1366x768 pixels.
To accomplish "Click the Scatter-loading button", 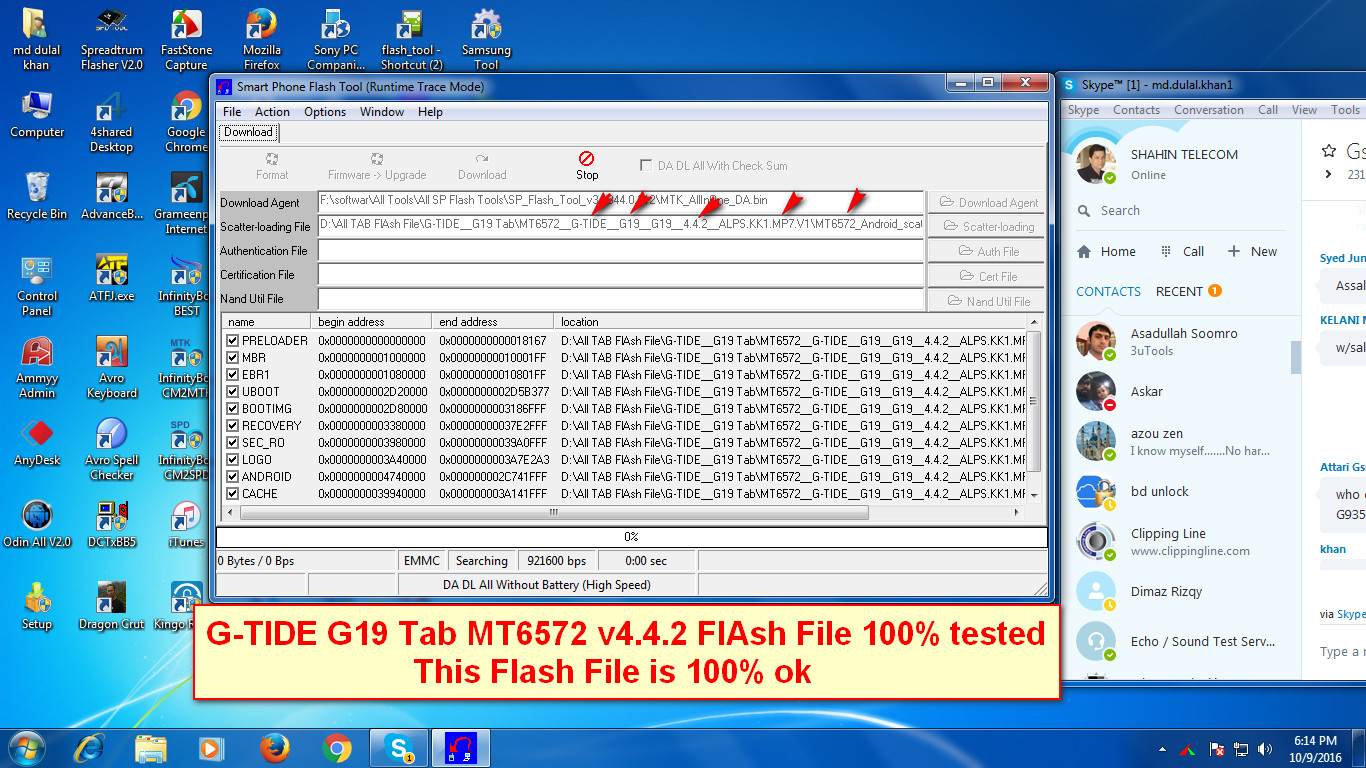I will point(986,226).
